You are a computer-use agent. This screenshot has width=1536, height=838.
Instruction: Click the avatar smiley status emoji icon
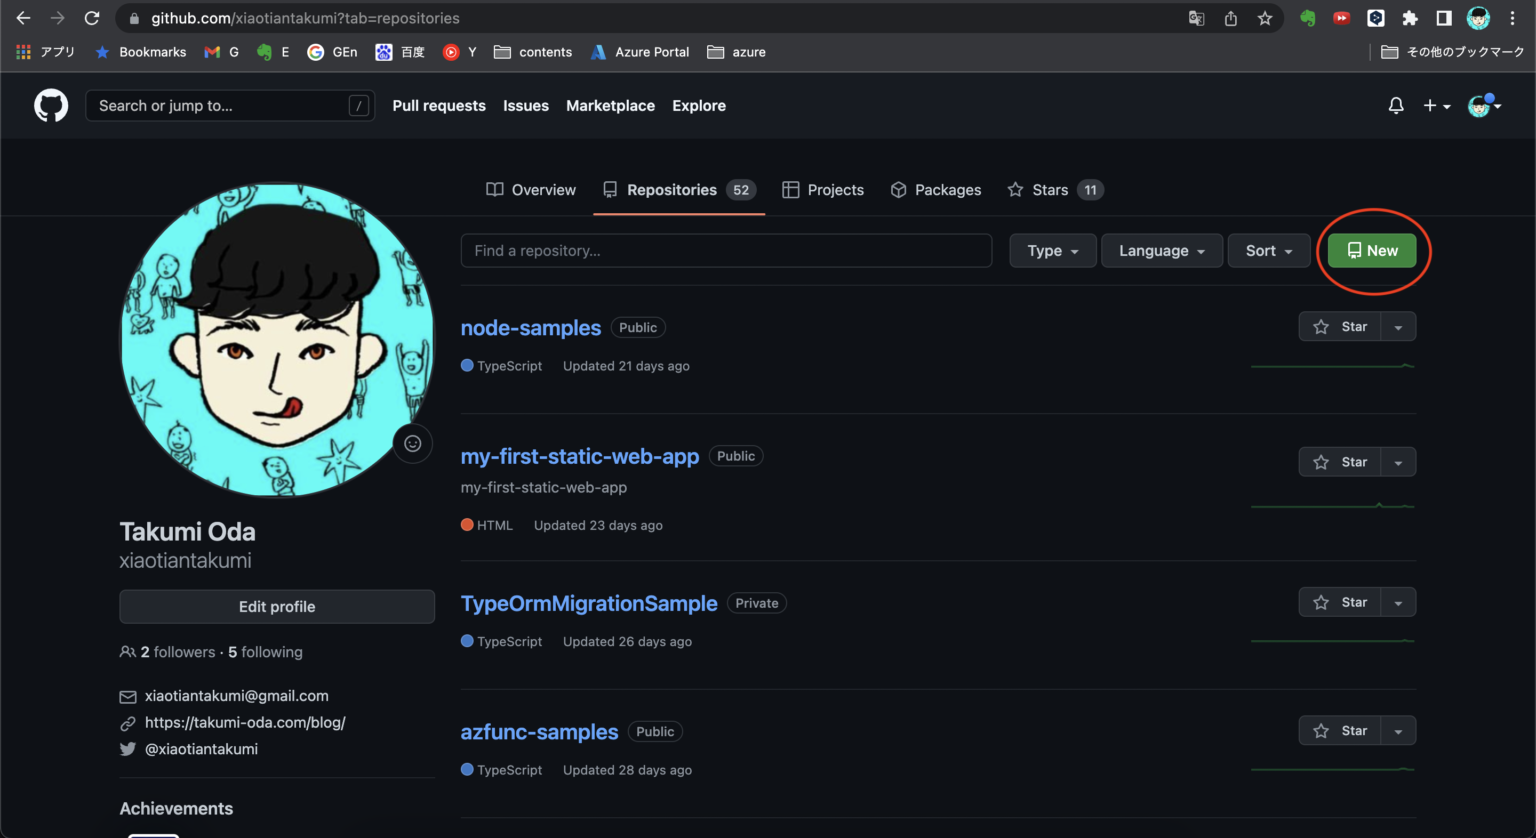point(412,443)
